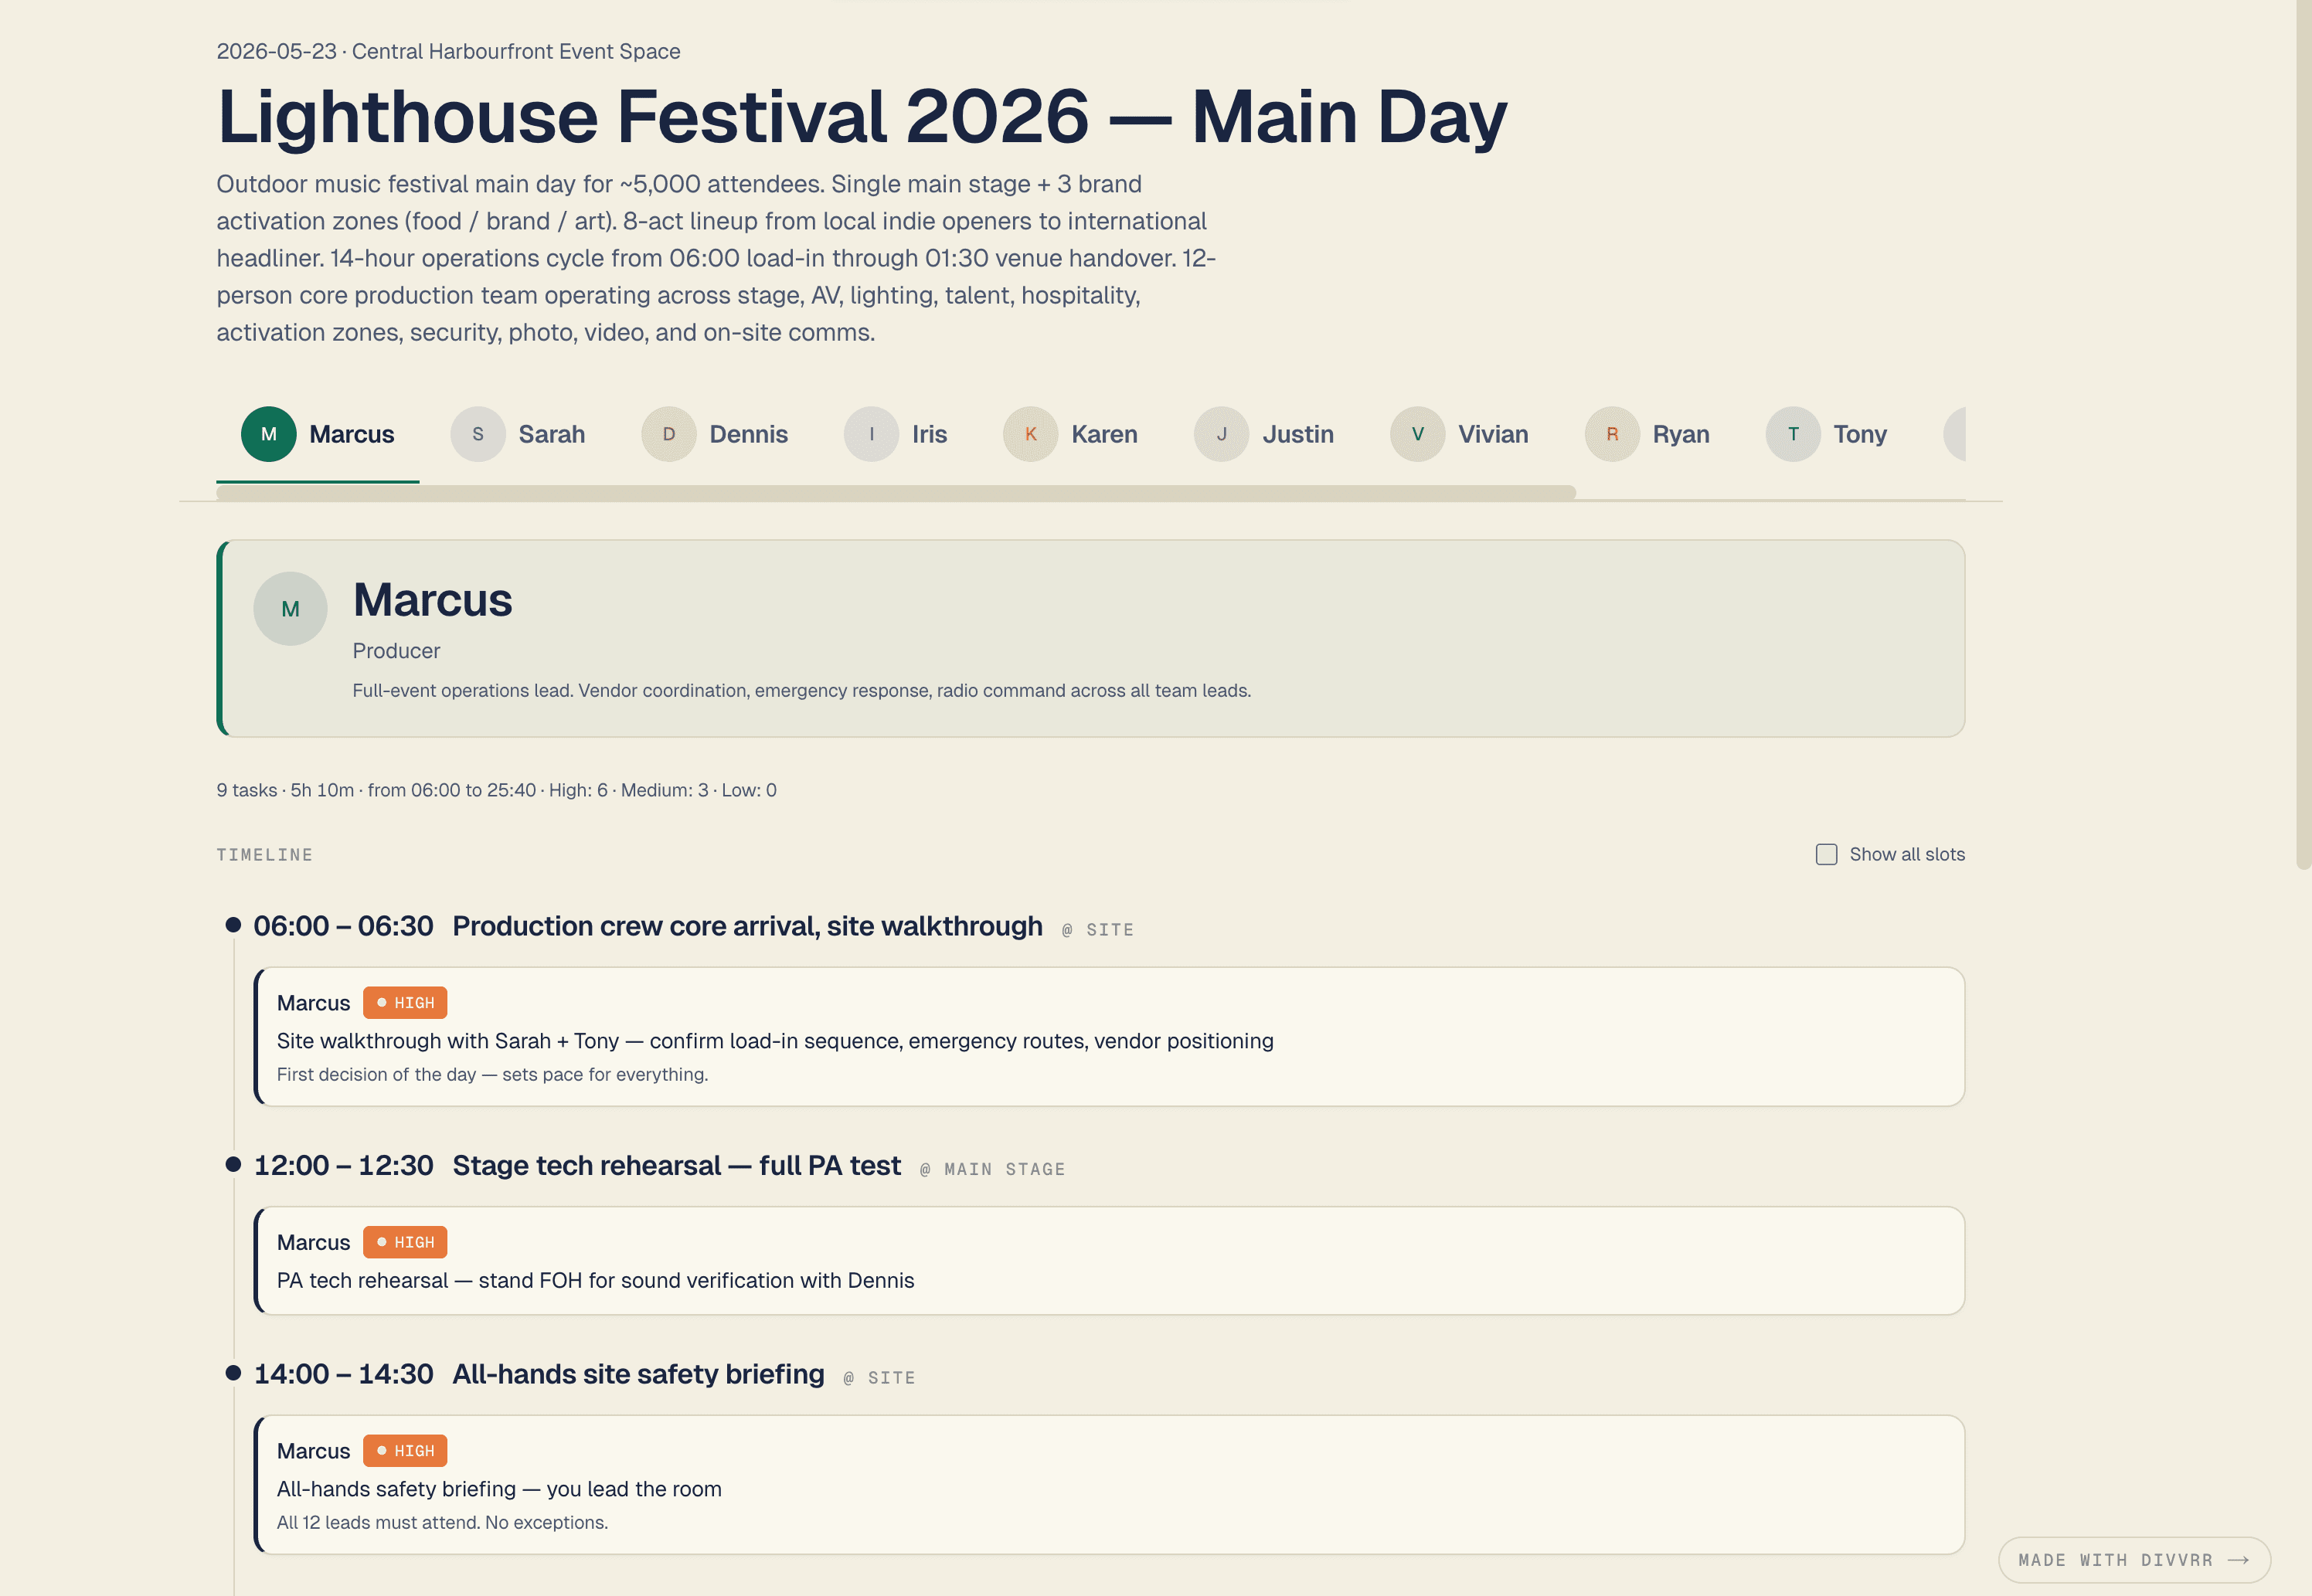The height and width of the screenshot is (1596, 2312).
Task: Click HIGH badge on safety briefing task
Action: pyautogui.click(x=405, y=1451)
